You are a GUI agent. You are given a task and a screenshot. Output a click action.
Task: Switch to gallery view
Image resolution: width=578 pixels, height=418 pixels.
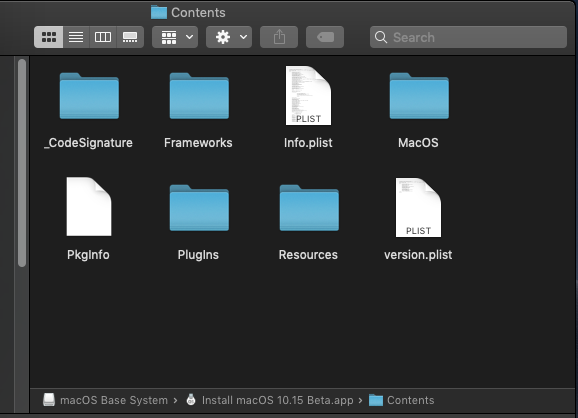click(130, 37)
